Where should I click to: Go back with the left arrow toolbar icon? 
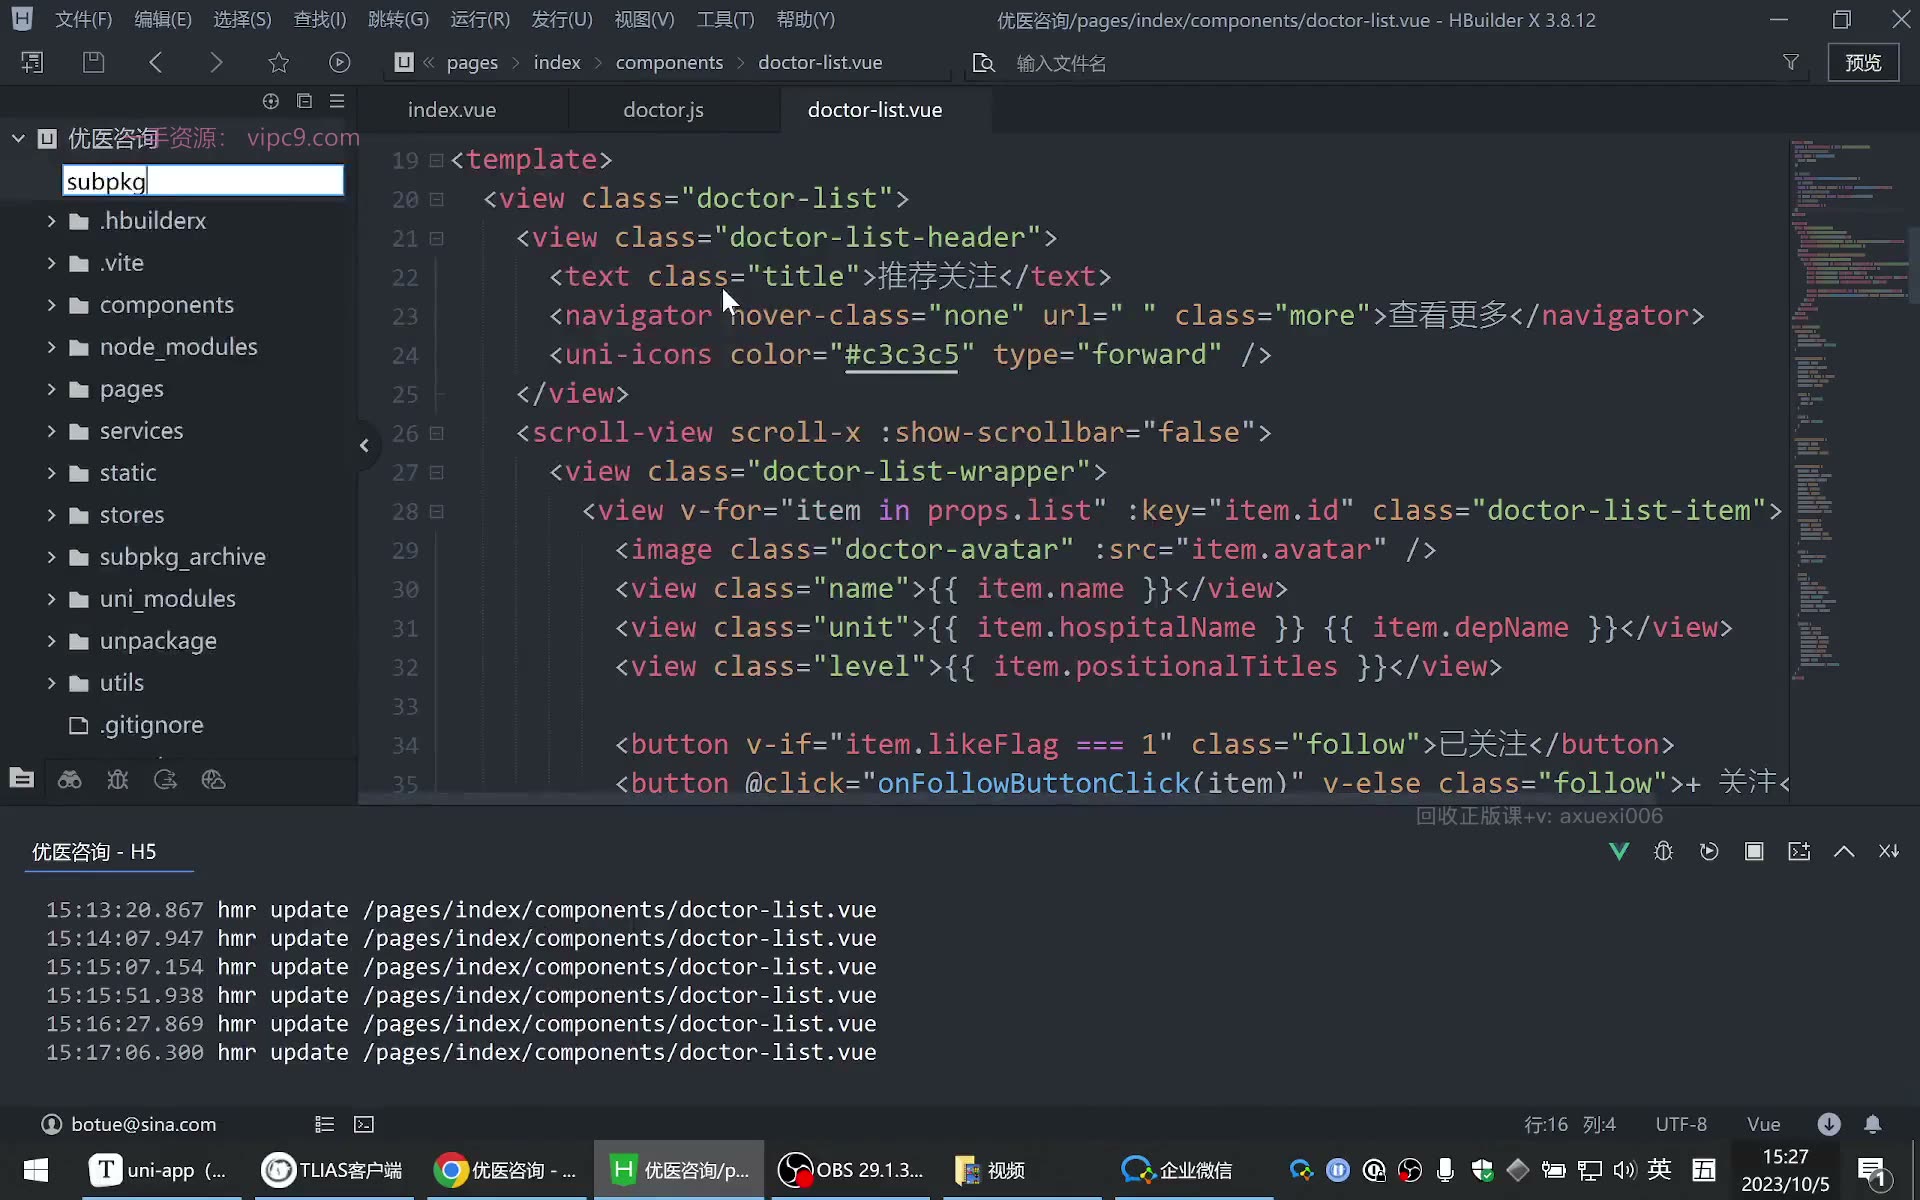(155, 62)
